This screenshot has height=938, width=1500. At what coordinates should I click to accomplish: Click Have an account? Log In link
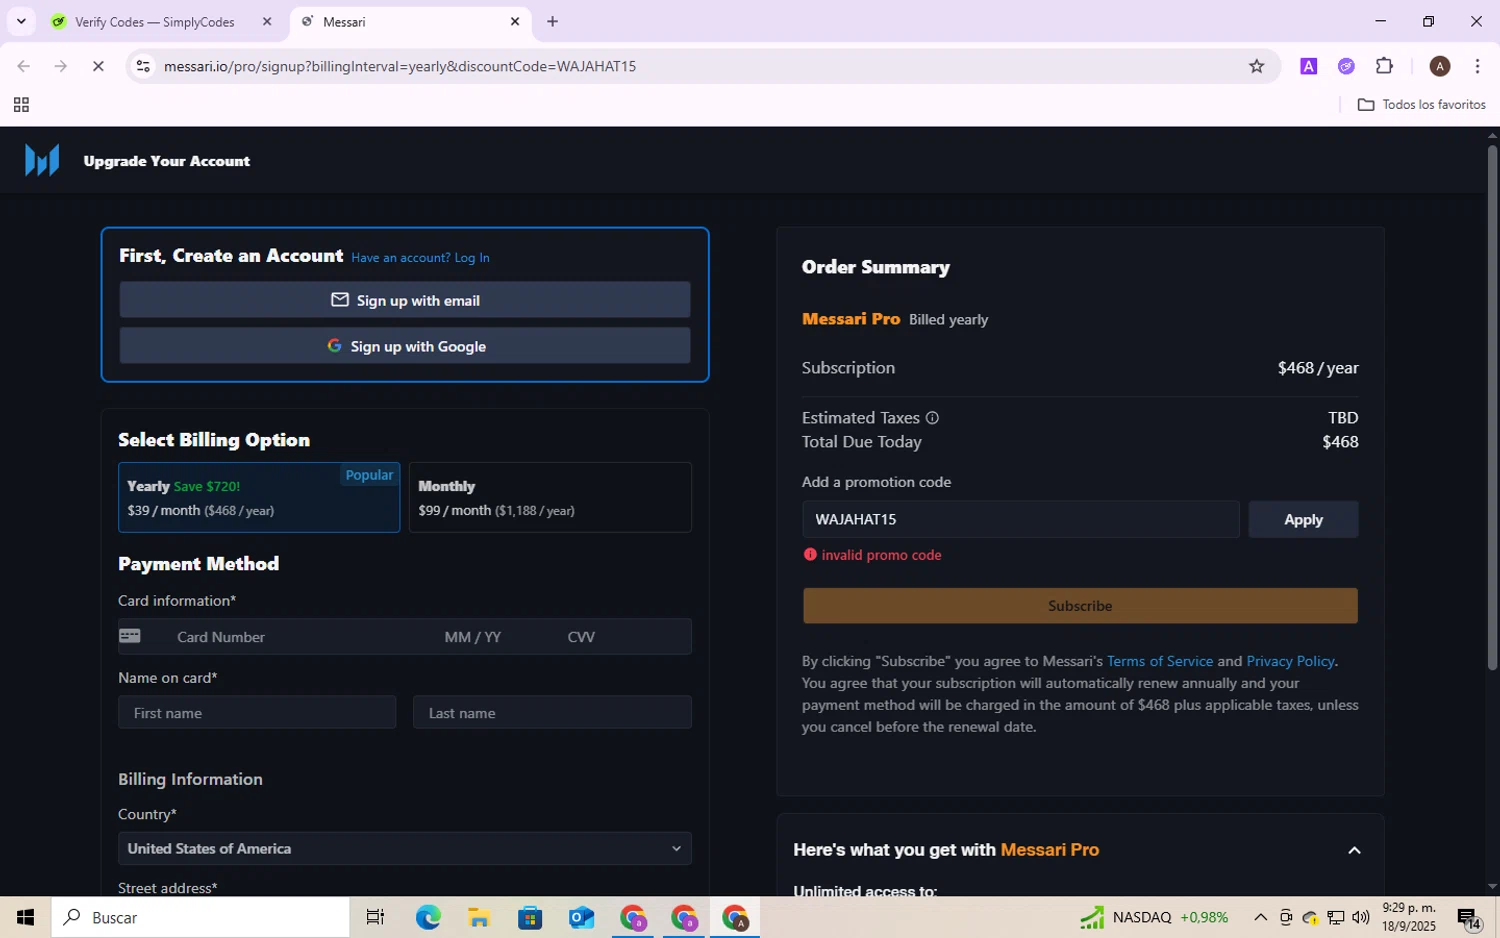click(x=420, y=258)
